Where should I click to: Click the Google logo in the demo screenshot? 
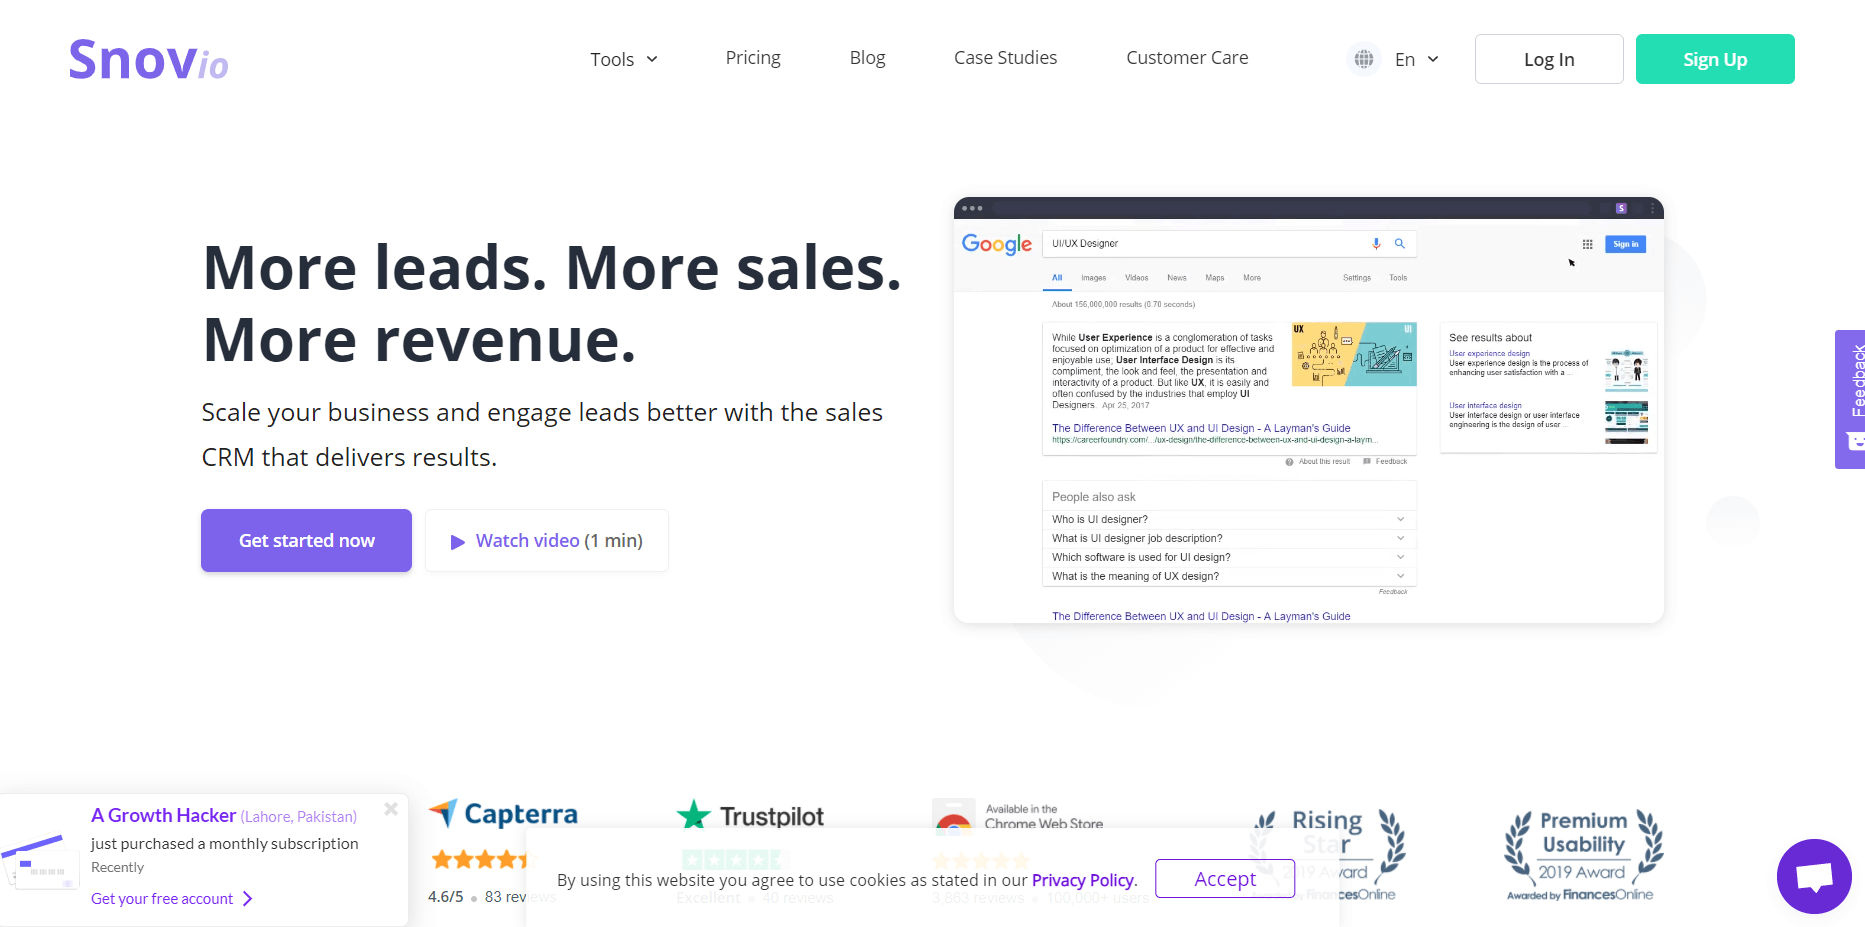click(x=996, y=244)
